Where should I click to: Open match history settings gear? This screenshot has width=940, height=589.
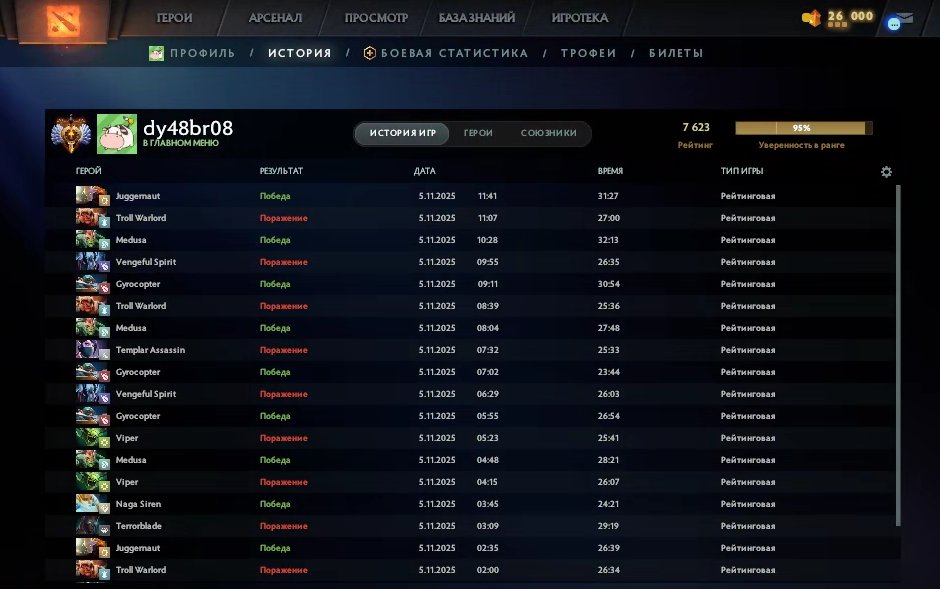click(x=886, y=172)
